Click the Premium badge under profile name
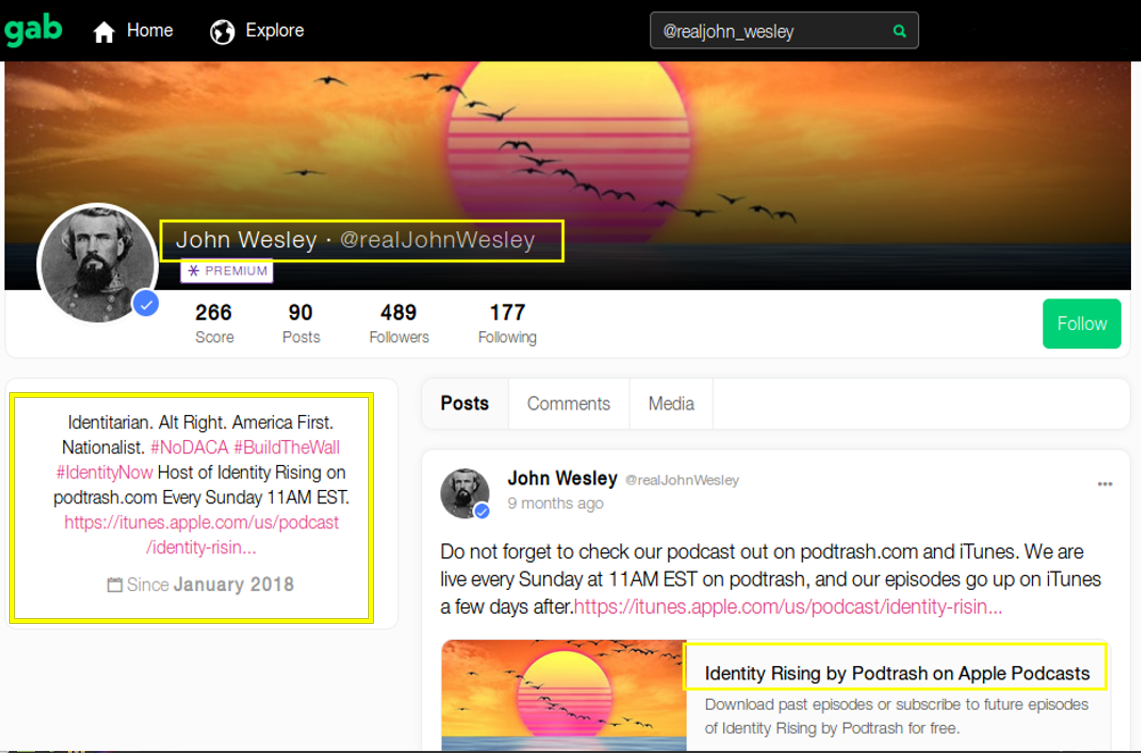This screenshot has width=1141, height=753. 227,271
